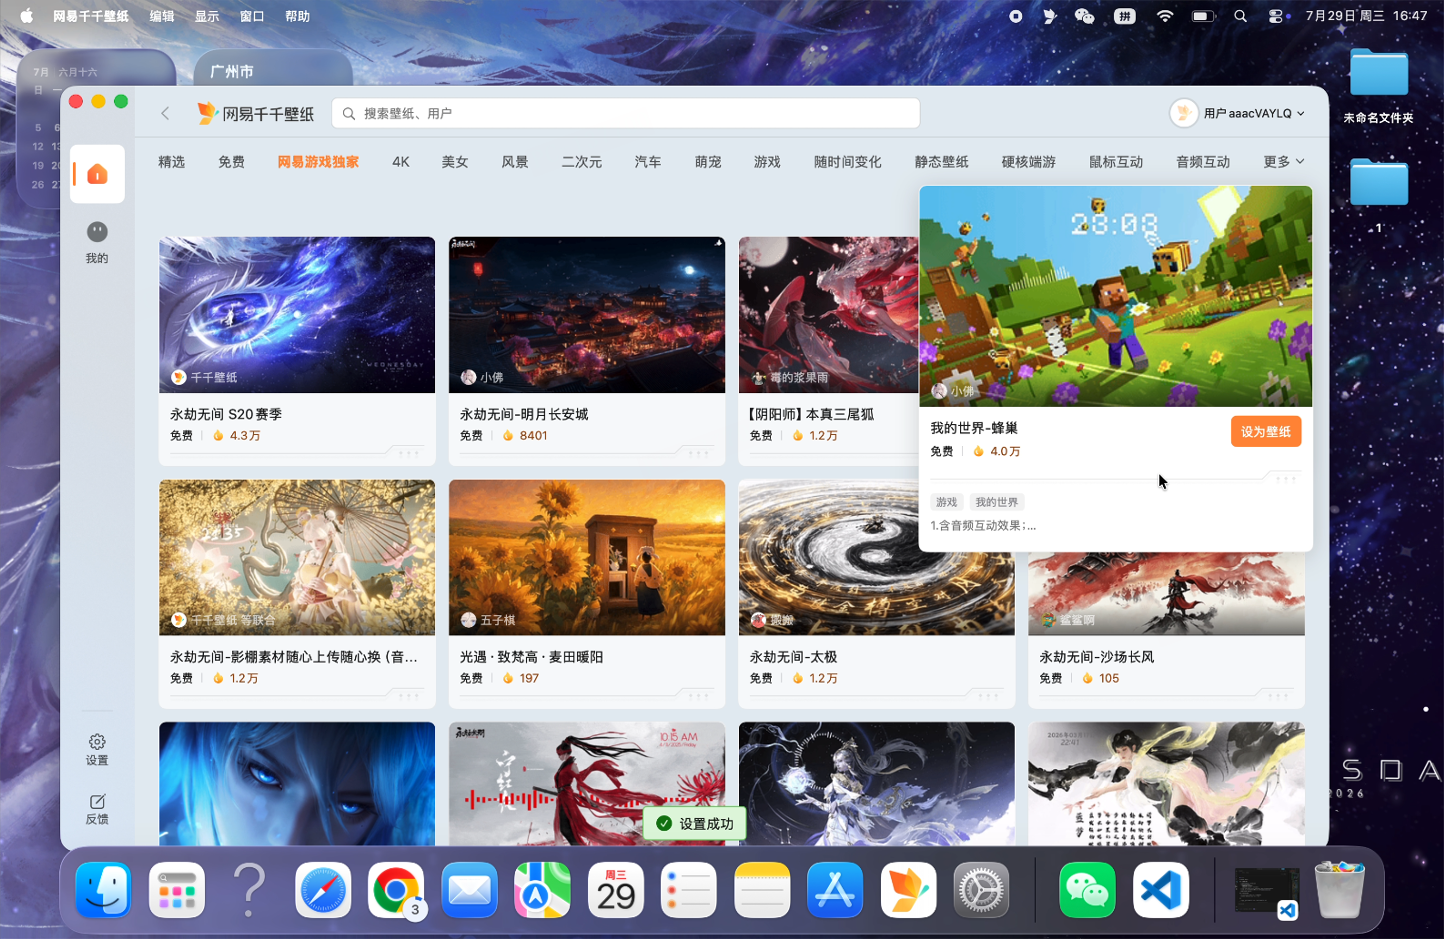The image size is (1444, 939).
Task: Click the title 永劫无间-沙场长风
Action: pyautogui.click(x=1097, y=657)
